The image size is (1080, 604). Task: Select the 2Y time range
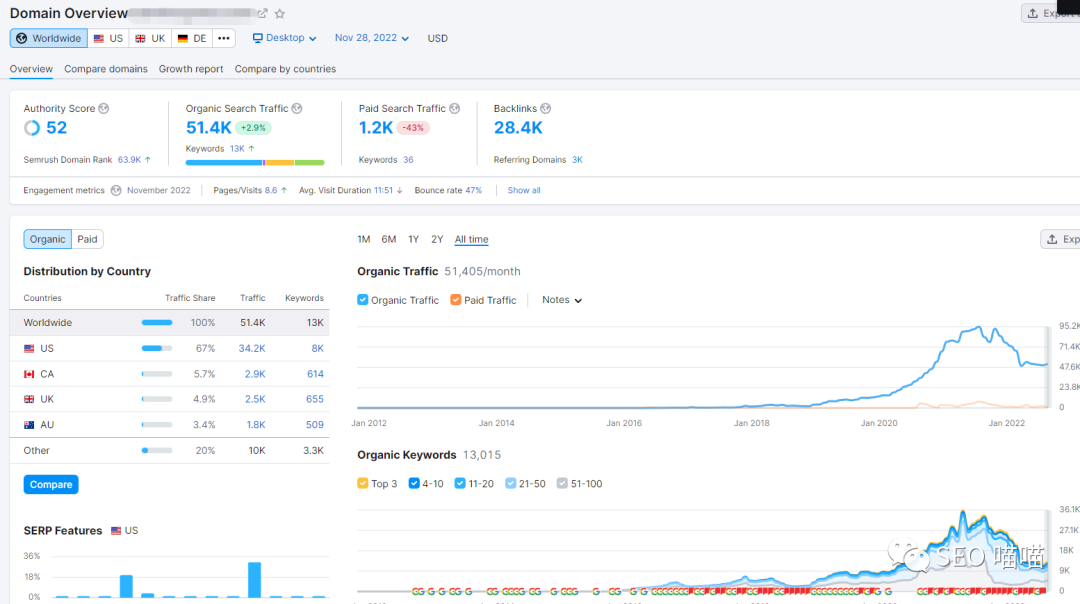pos(437,239)
